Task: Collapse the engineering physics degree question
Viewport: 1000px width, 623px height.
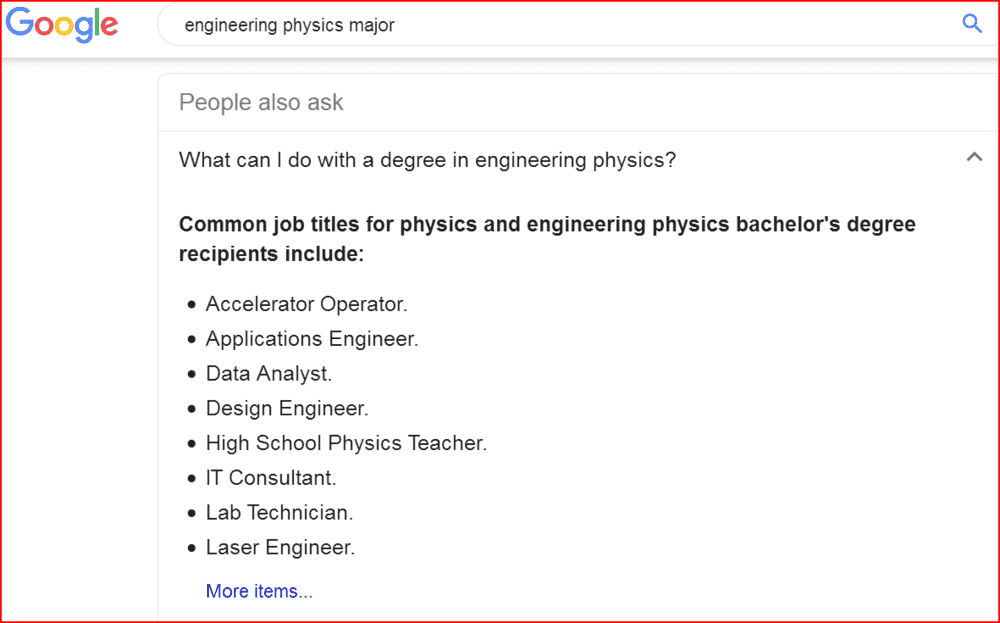Action: click(974, 157)
